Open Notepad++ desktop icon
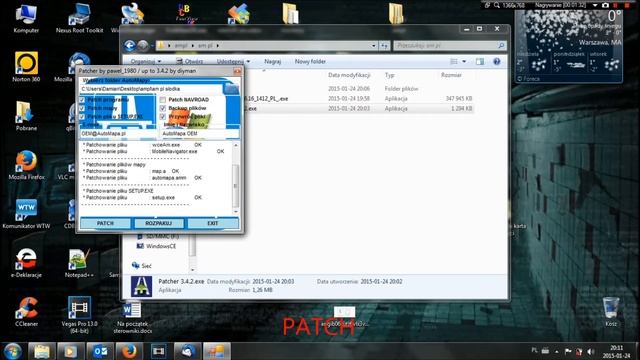The width and height of the screenshot is (640, 360). tap(79, 263)
